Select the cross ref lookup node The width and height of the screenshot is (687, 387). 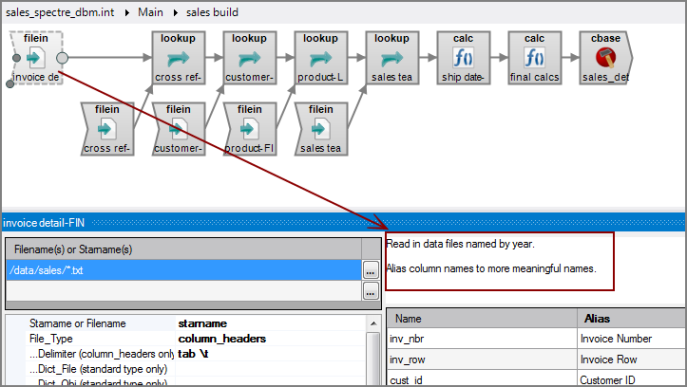178,57
